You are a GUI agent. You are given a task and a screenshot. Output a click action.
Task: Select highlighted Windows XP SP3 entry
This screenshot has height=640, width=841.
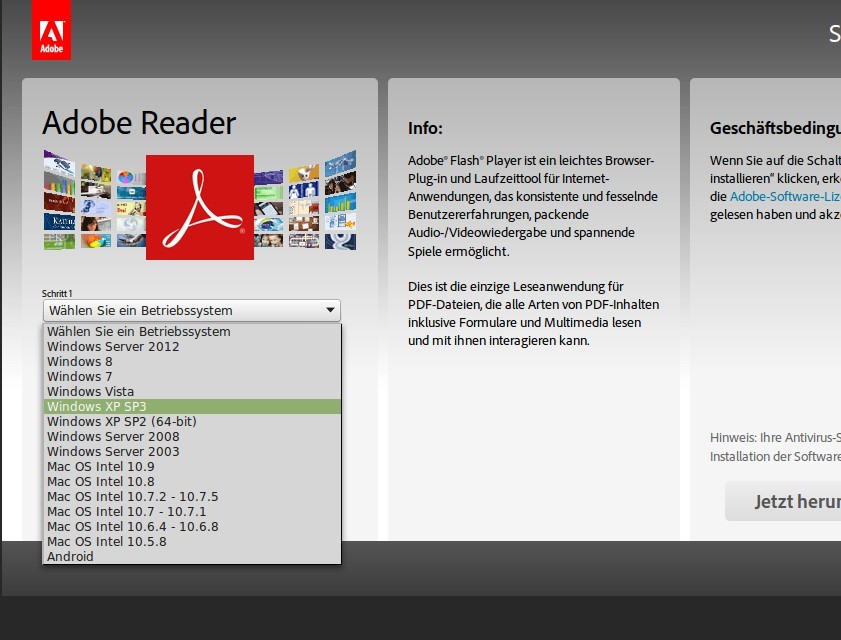[96, 407]
